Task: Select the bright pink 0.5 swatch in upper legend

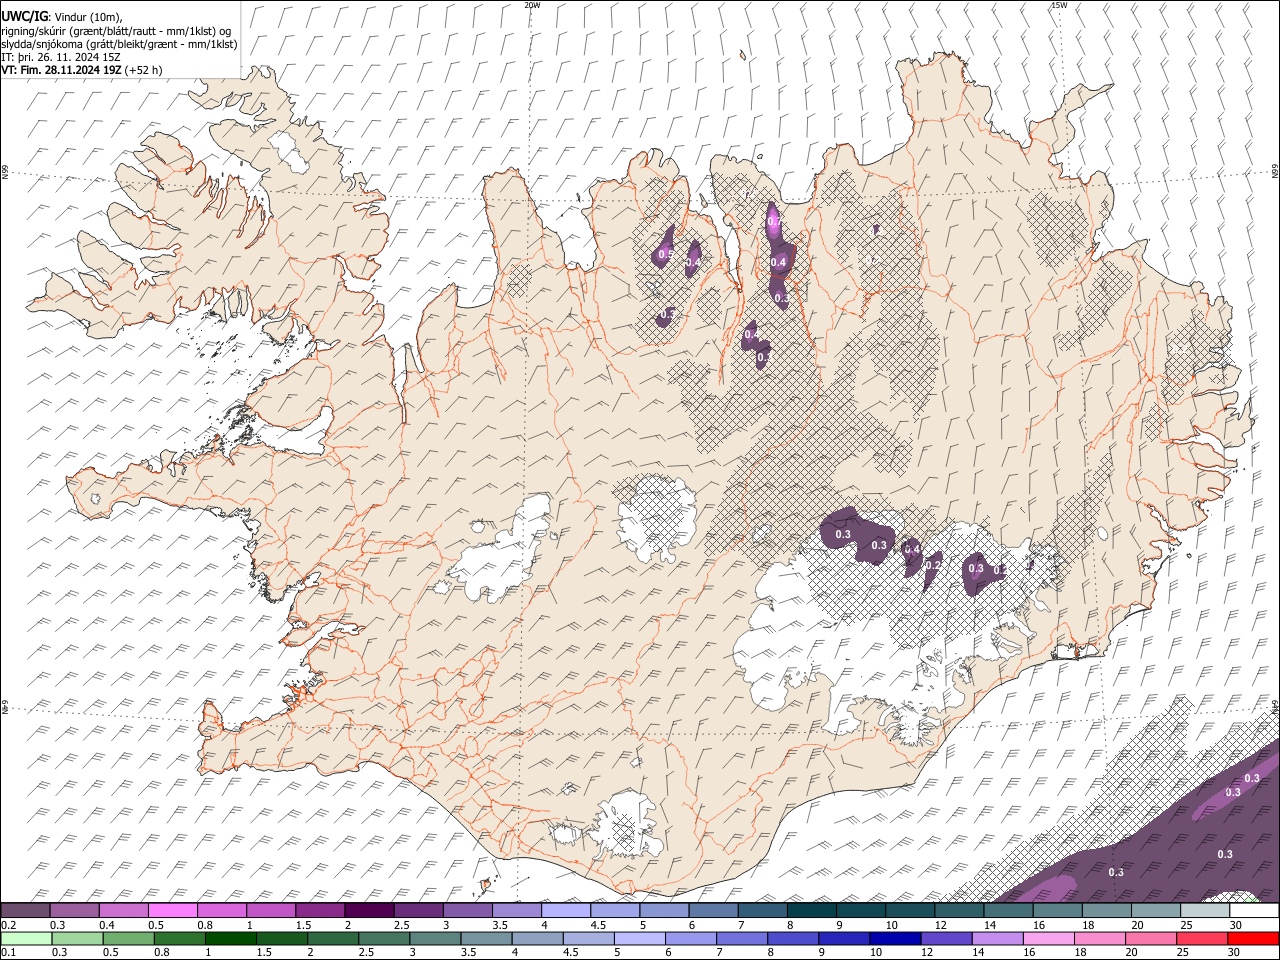Action: click(172, 911)
